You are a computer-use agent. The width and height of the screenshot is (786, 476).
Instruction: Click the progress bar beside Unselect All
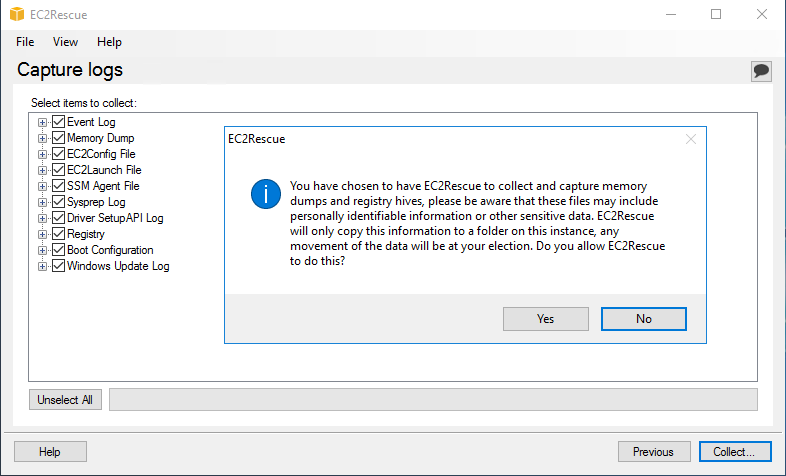(434, 400)
